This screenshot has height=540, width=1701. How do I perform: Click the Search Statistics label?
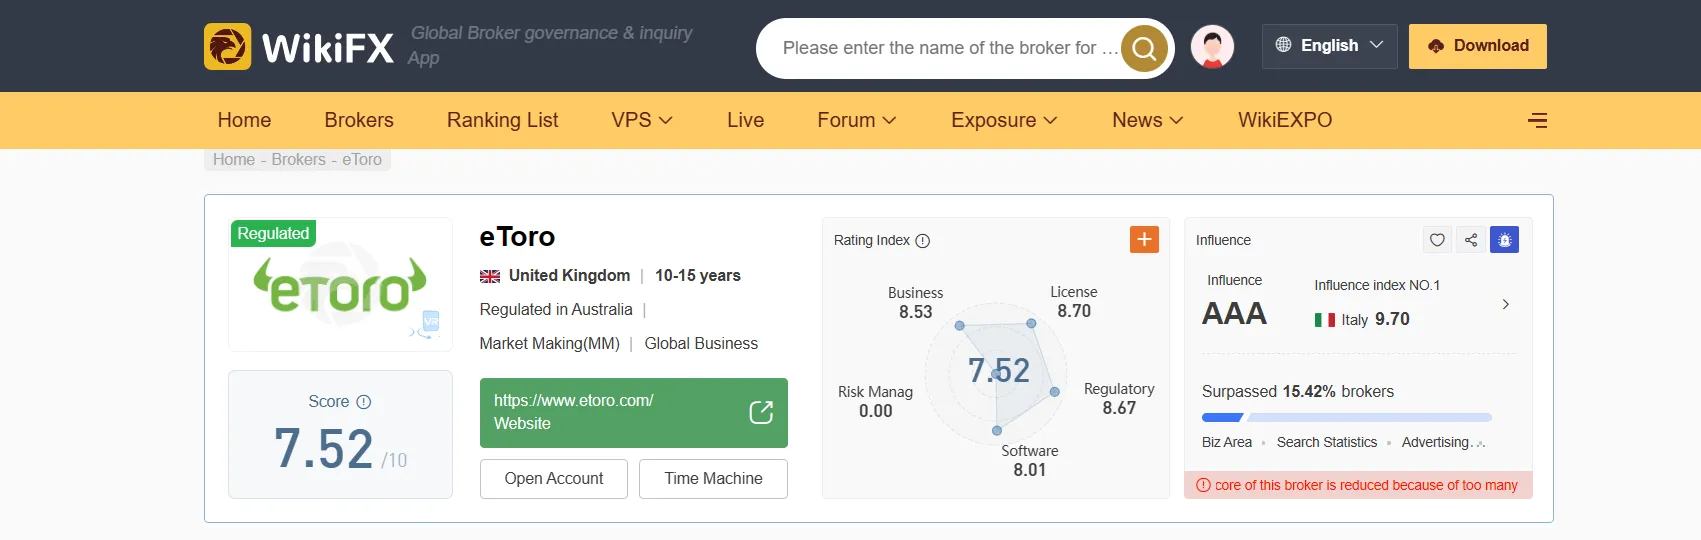1327,442
